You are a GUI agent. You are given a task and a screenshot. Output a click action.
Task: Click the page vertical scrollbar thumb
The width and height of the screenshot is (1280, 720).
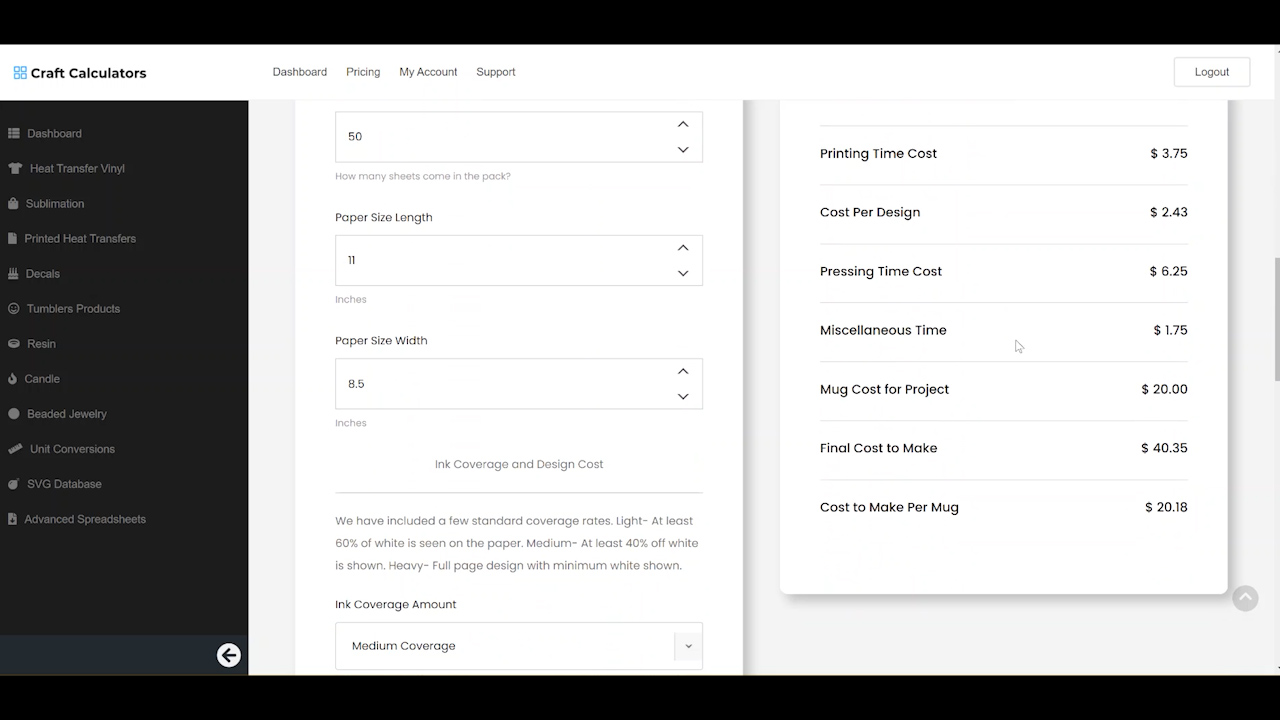coord(1276,320)
